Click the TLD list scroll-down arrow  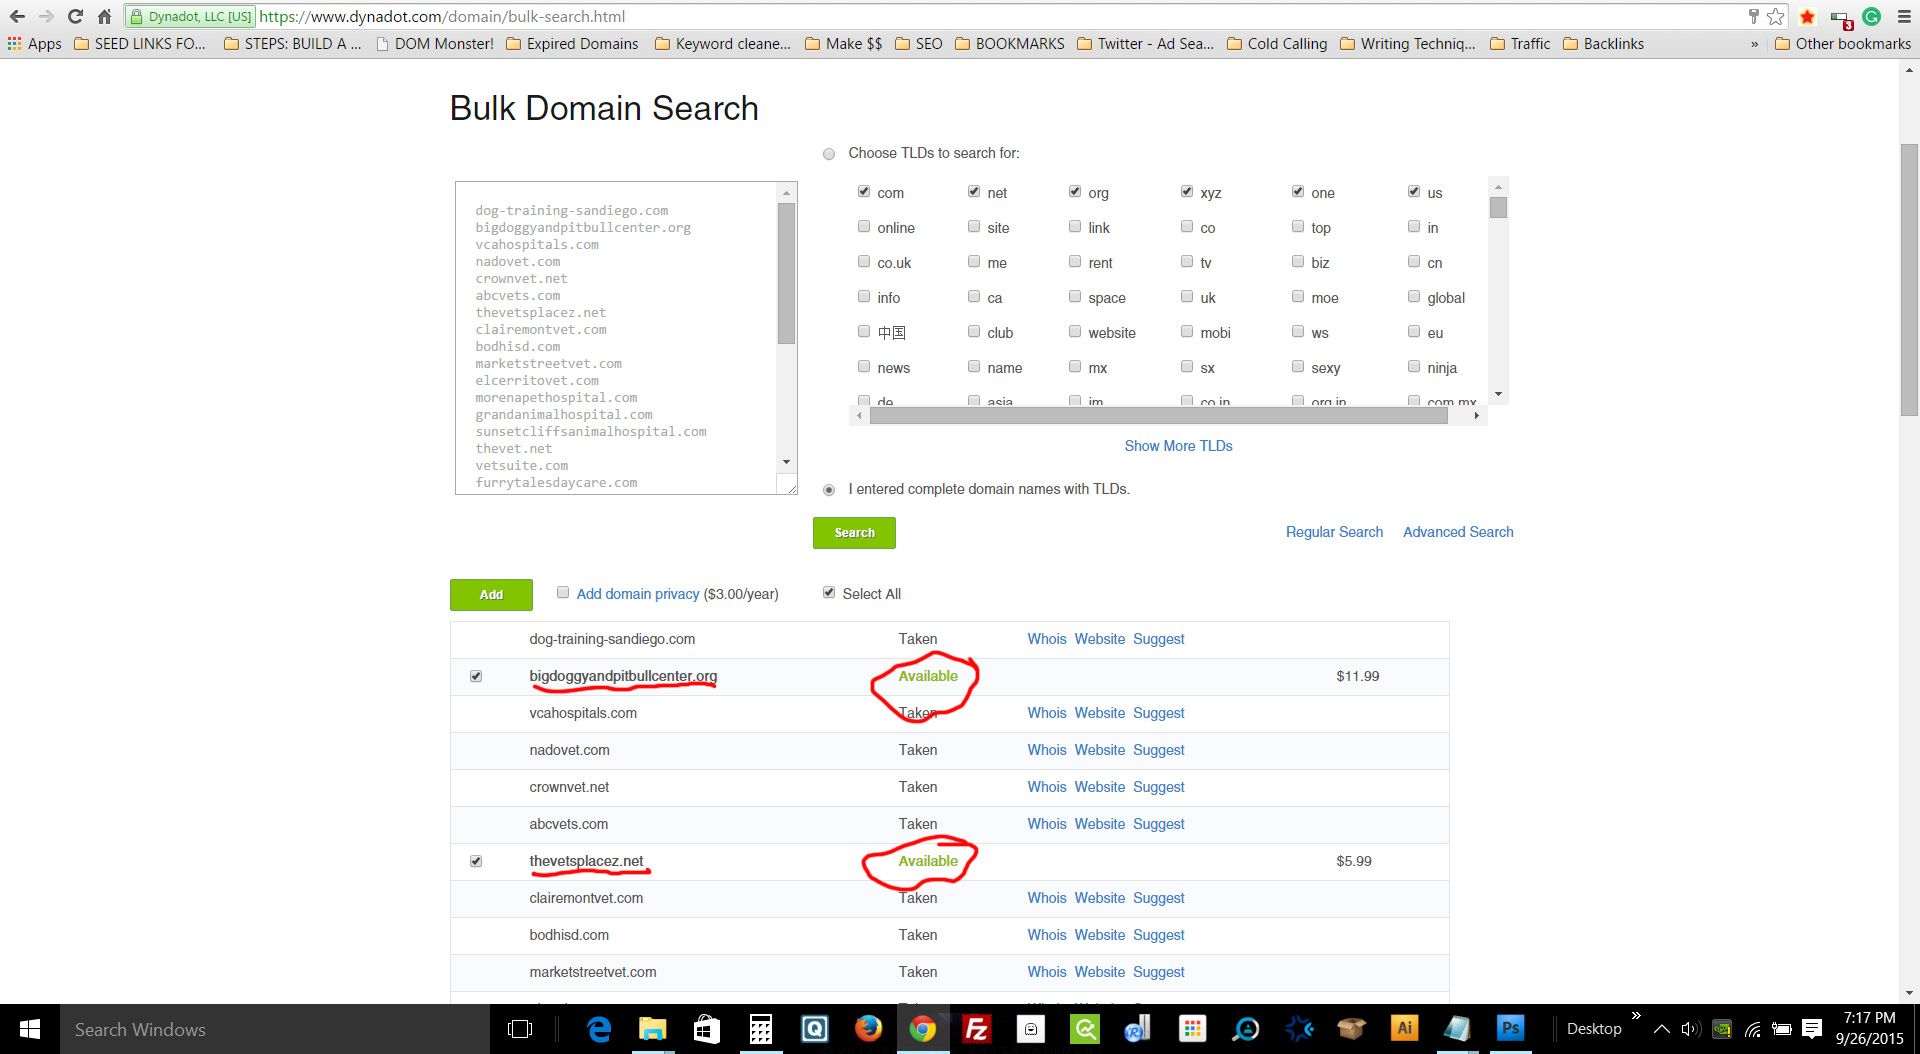(1498, 395)
